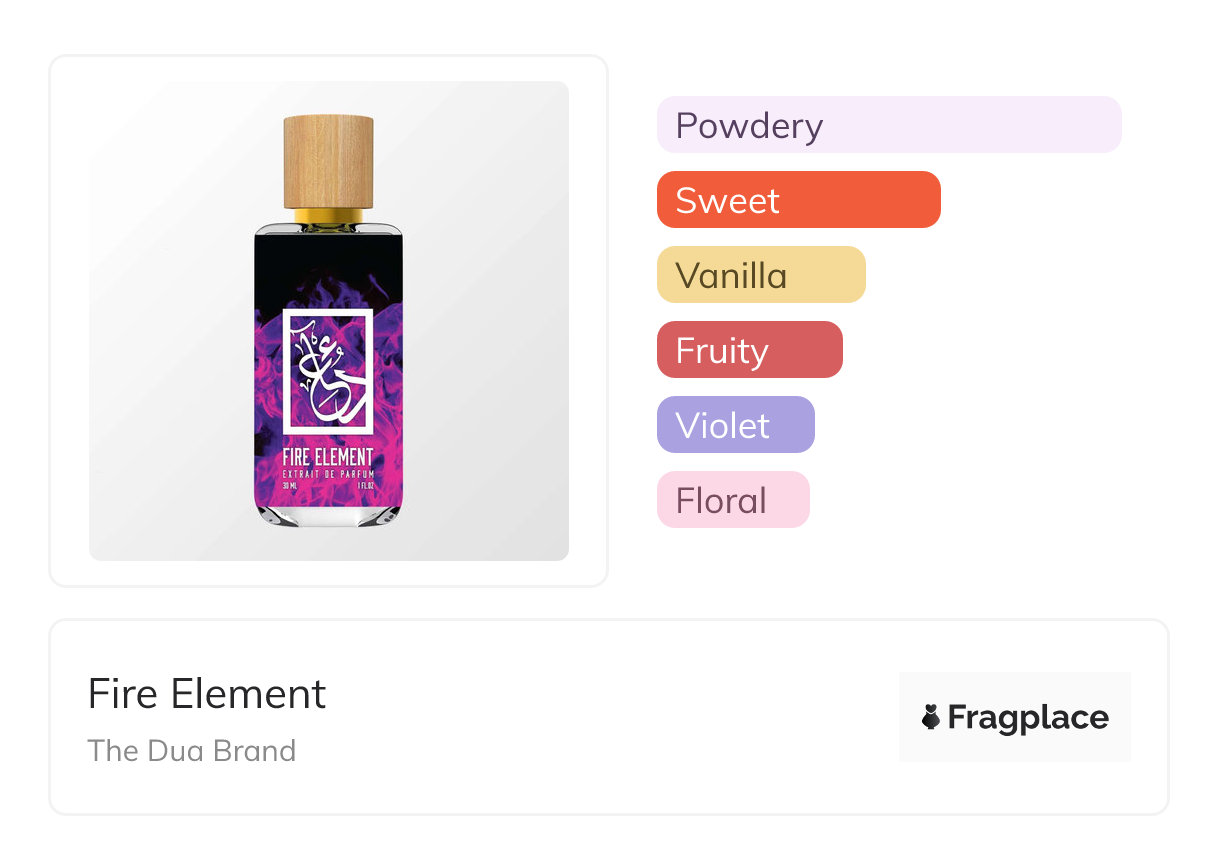This screenshot has height=864, width=1218.
Task: Click the FIRE ELEMENT text on bottle label
Action: coord(328,456)
